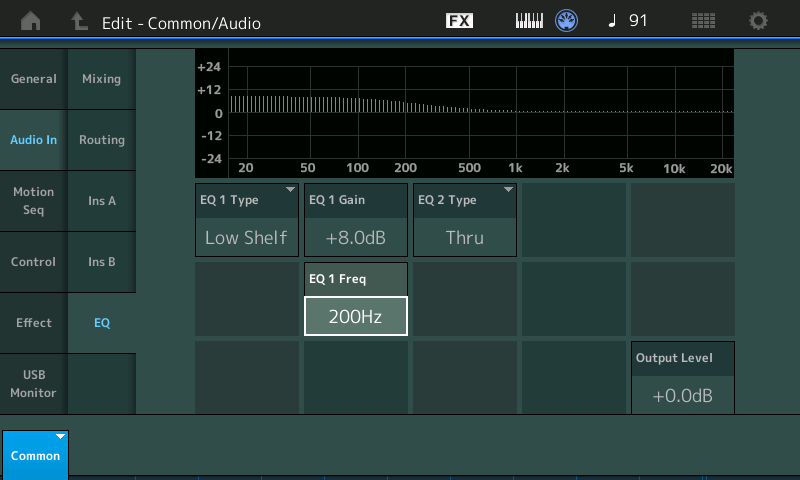Tap the Home icon
800x480 pixels.
pyautogui.click(x=32, y=21)
